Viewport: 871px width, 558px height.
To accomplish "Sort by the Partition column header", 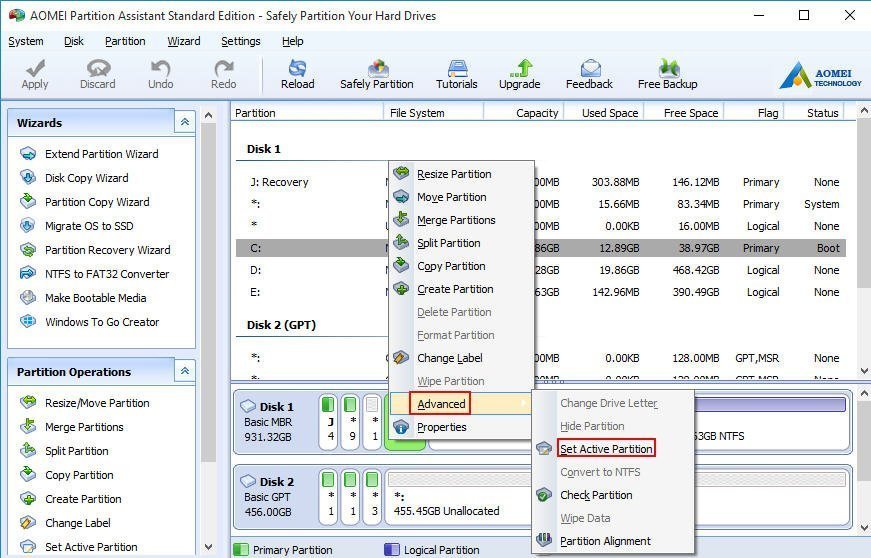I will point(307,113).
